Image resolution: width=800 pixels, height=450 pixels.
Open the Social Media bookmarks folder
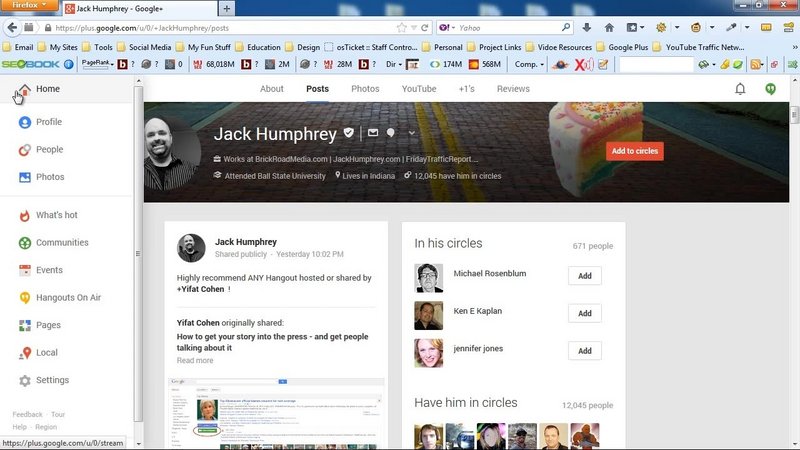coord(144,47)
